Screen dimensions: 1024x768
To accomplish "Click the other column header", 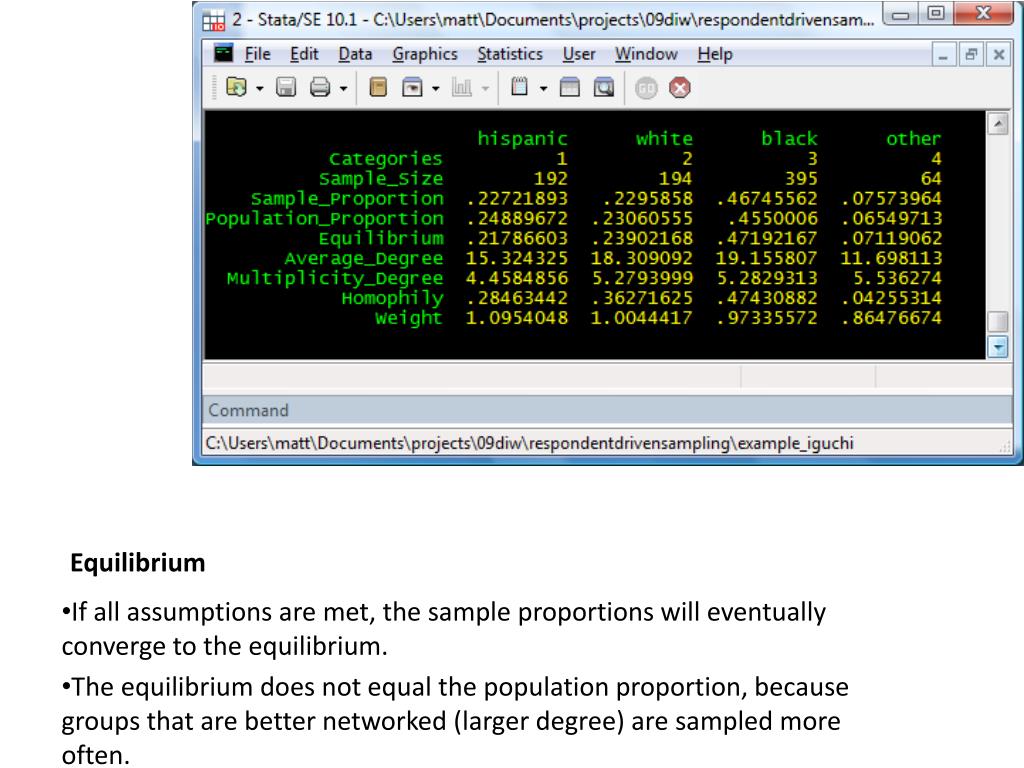I will 914,138.
